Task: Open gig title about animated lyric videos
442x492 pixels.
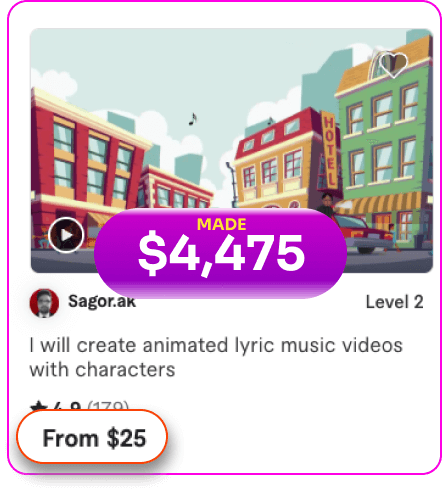Action: (216, 357)
